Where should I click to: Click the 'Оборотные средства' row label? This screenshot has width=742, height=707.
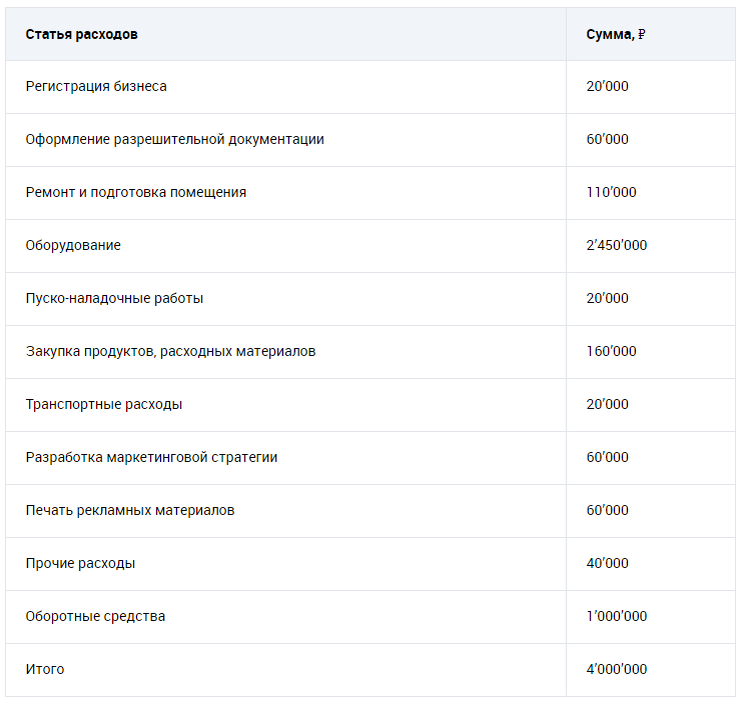[x=95, y=616]
